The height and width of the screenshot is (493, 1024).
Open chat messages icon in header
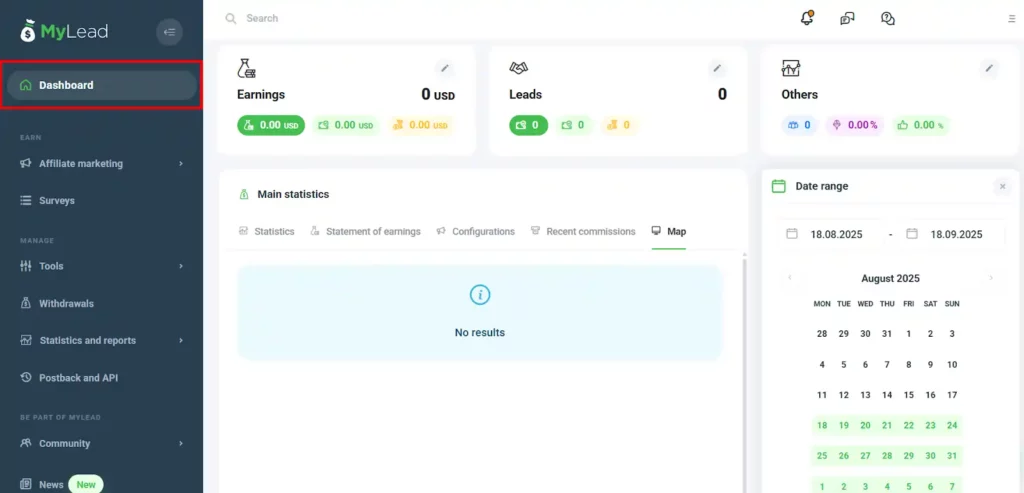848,18
